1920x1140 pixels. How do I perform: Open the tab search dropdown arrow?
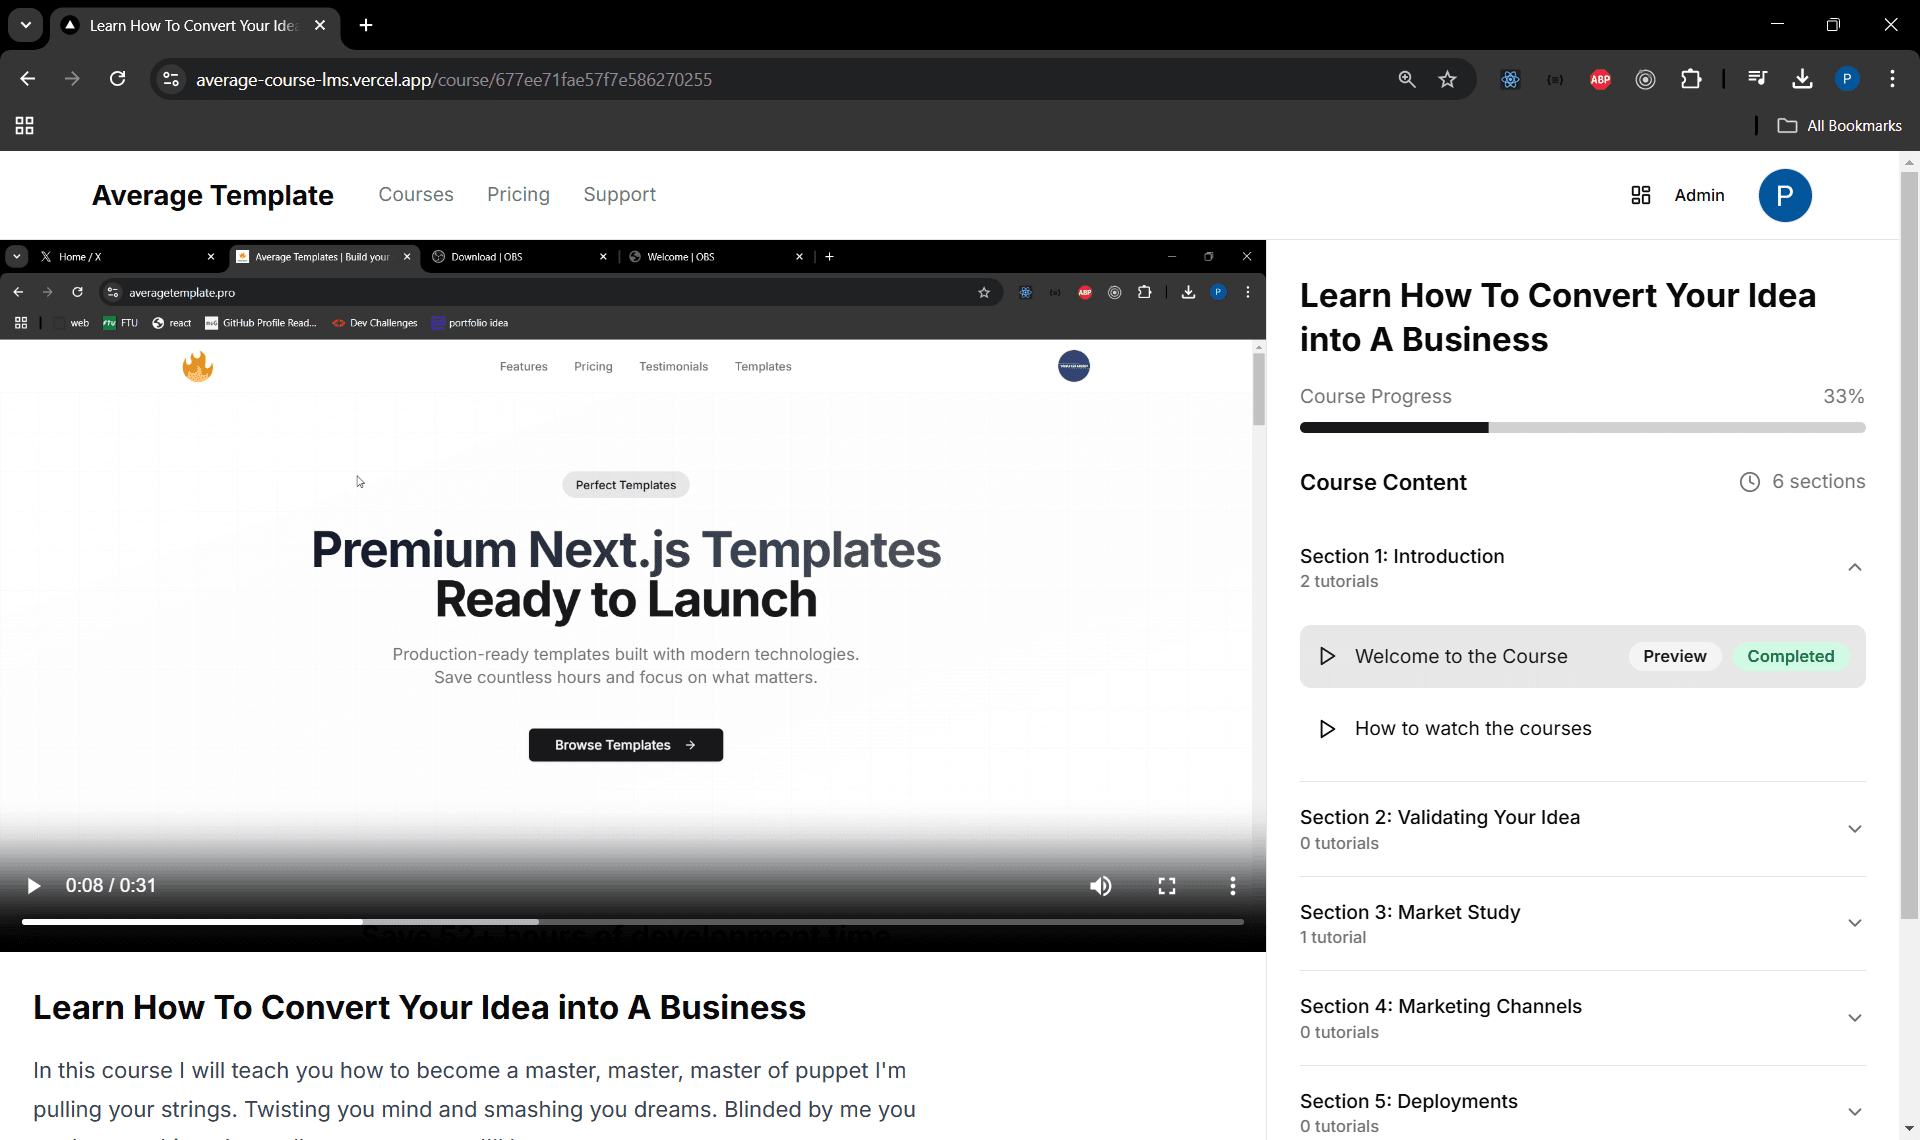tap(25, 25)
